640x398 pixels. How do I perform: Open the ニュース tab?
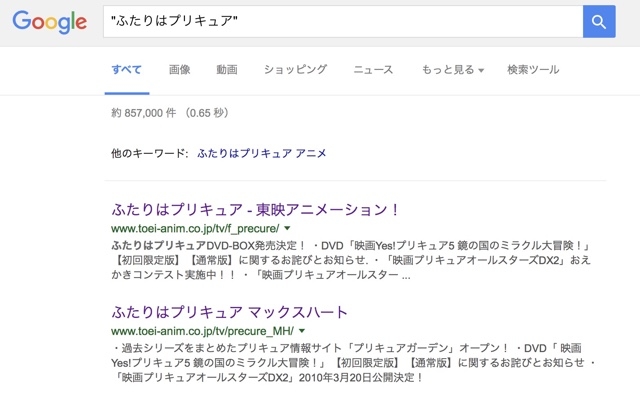pyautogui.click(x=373, y=70)
